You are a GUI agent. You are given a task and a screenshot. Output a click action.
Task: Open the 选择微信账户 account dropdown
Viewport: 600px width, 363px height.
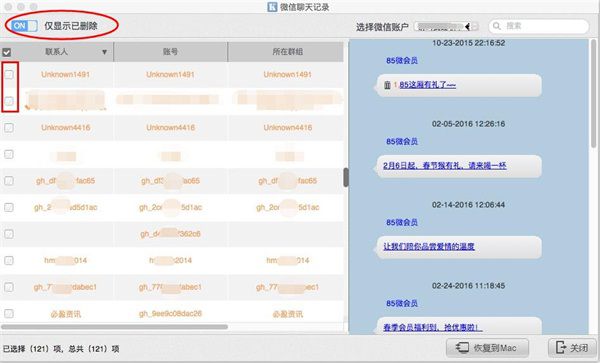446,26
